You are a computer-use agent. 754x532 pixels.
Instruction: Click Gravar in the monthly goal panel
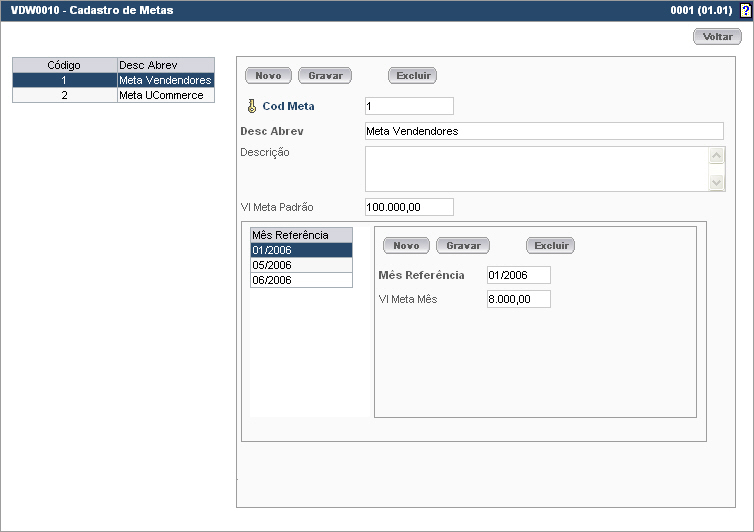pos(463,246)
